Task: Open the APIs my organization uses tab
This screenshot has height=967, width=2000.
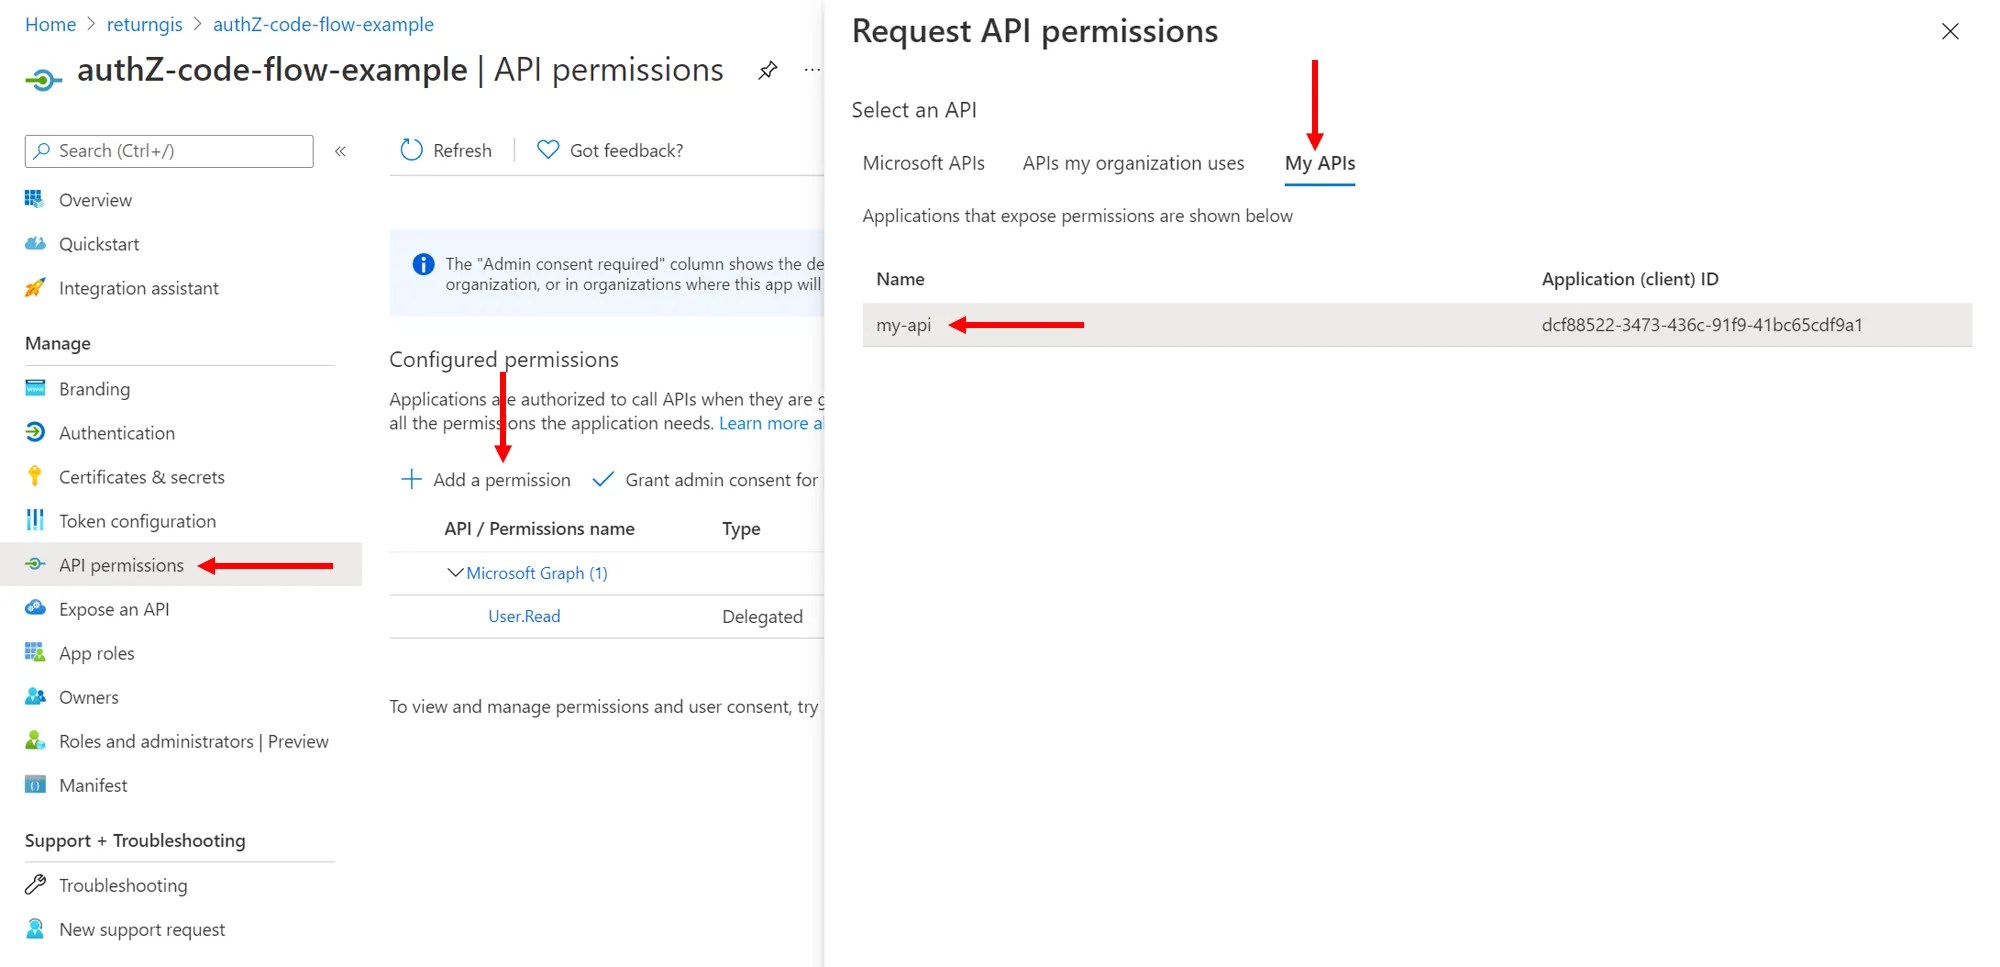Action: click(1133, 163)
